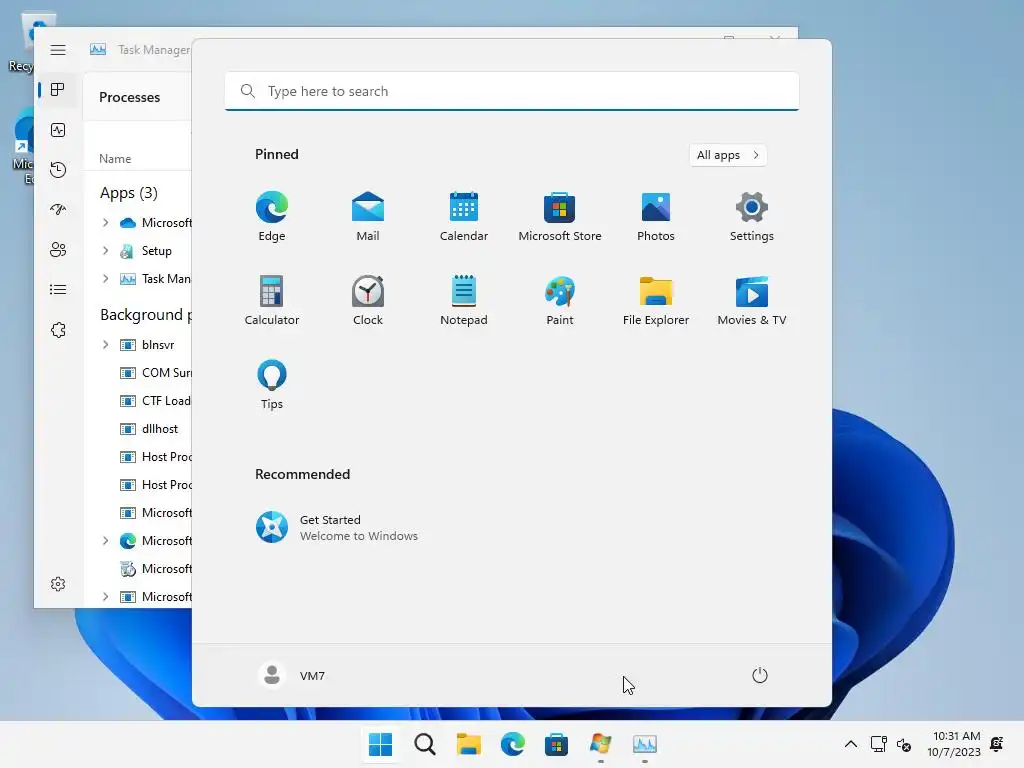The image size is (1024, 768).
Task: Switch to Performance page in Task Manager
Action: click(x=58, y=130)
